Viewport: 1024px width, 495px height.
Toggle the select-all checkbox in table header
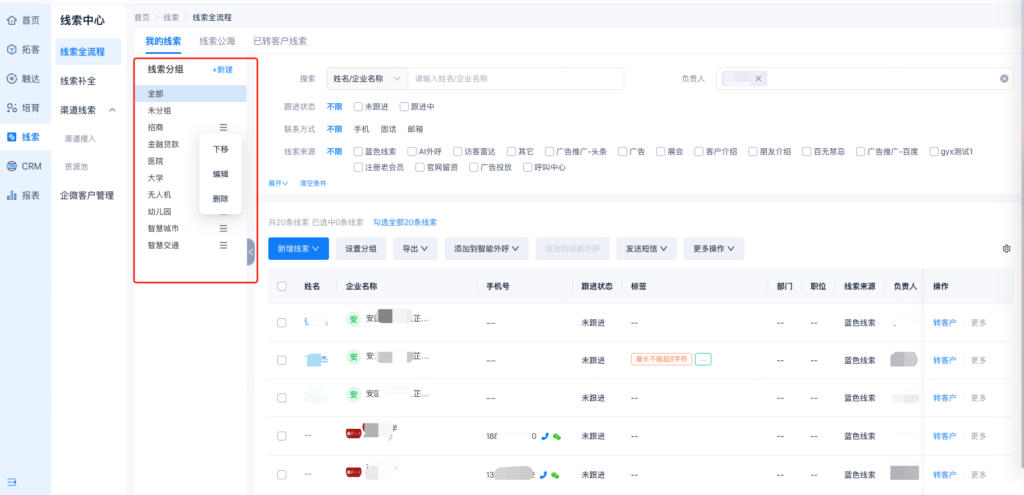(x=282, y=286)
